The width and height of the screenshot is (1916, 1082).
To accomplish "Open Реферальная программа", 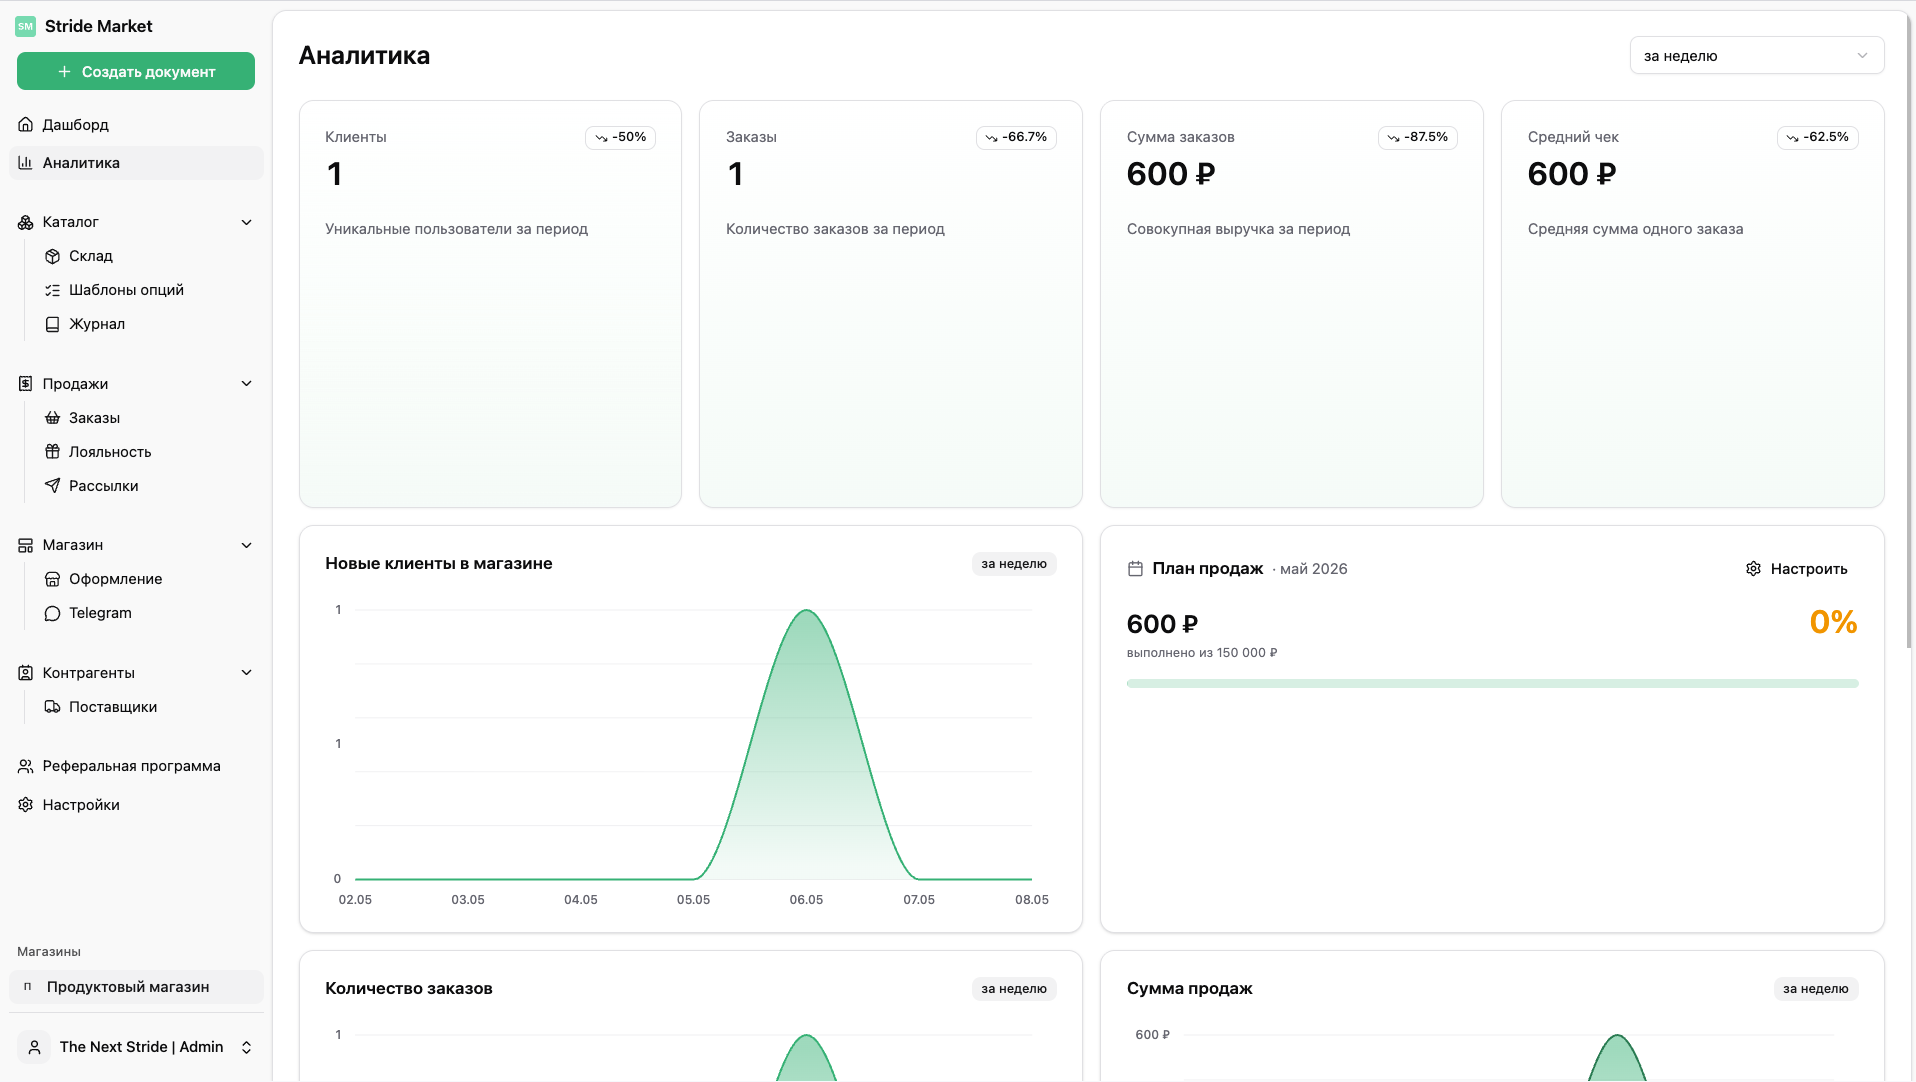I will [136, 766].
